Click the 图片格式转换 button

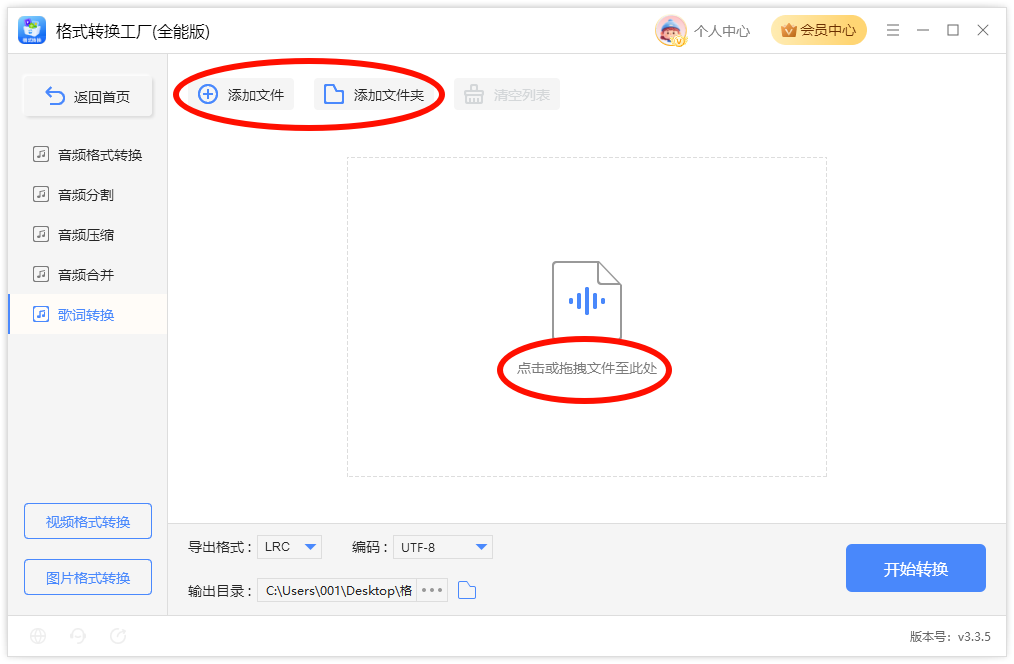(88, 577)
